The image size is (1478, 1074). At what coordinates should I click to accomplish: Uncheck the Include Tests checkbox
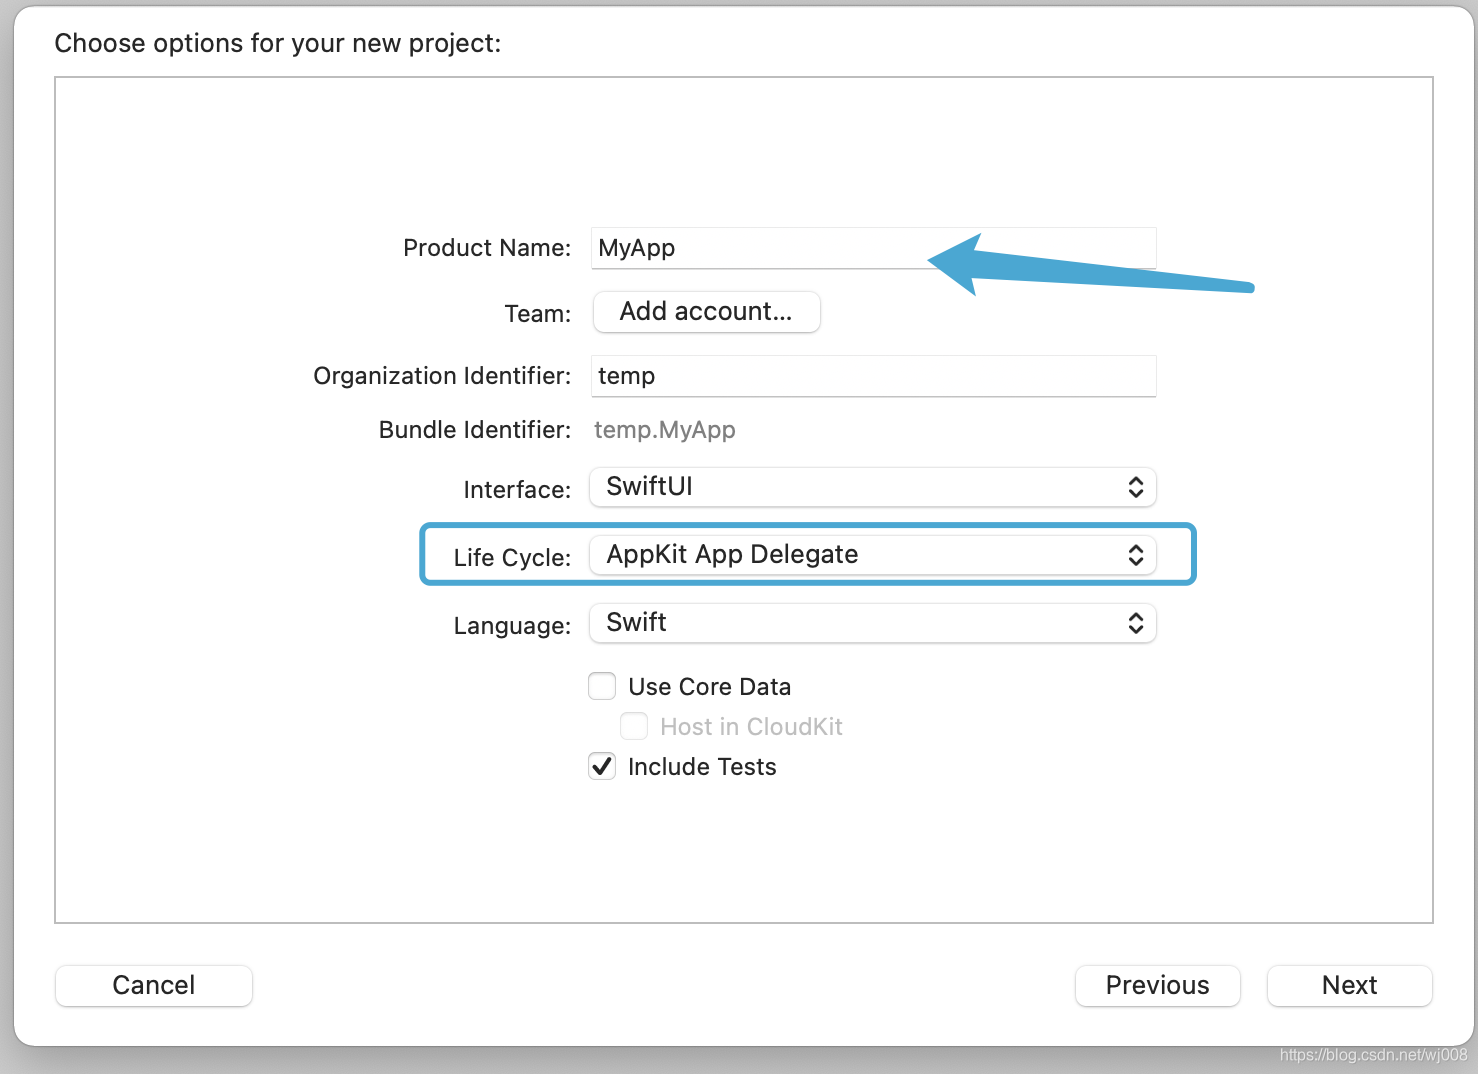(602, 767)
